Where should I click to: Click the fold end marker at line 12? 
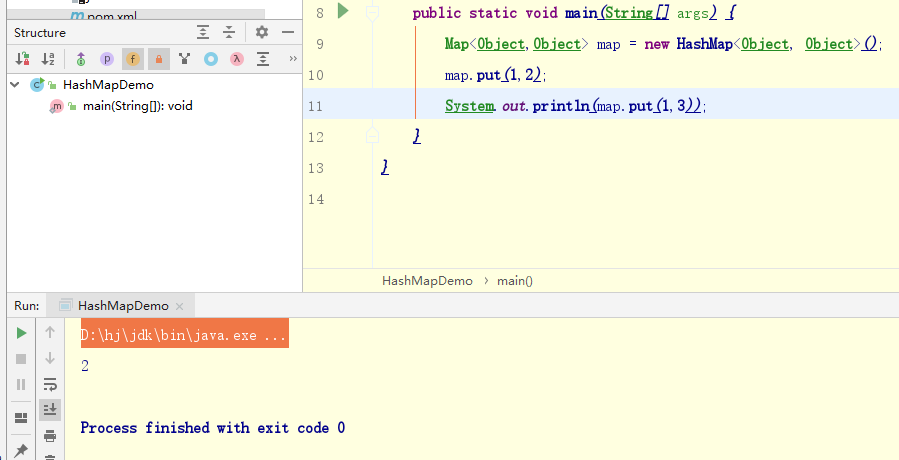pos(373,135)
